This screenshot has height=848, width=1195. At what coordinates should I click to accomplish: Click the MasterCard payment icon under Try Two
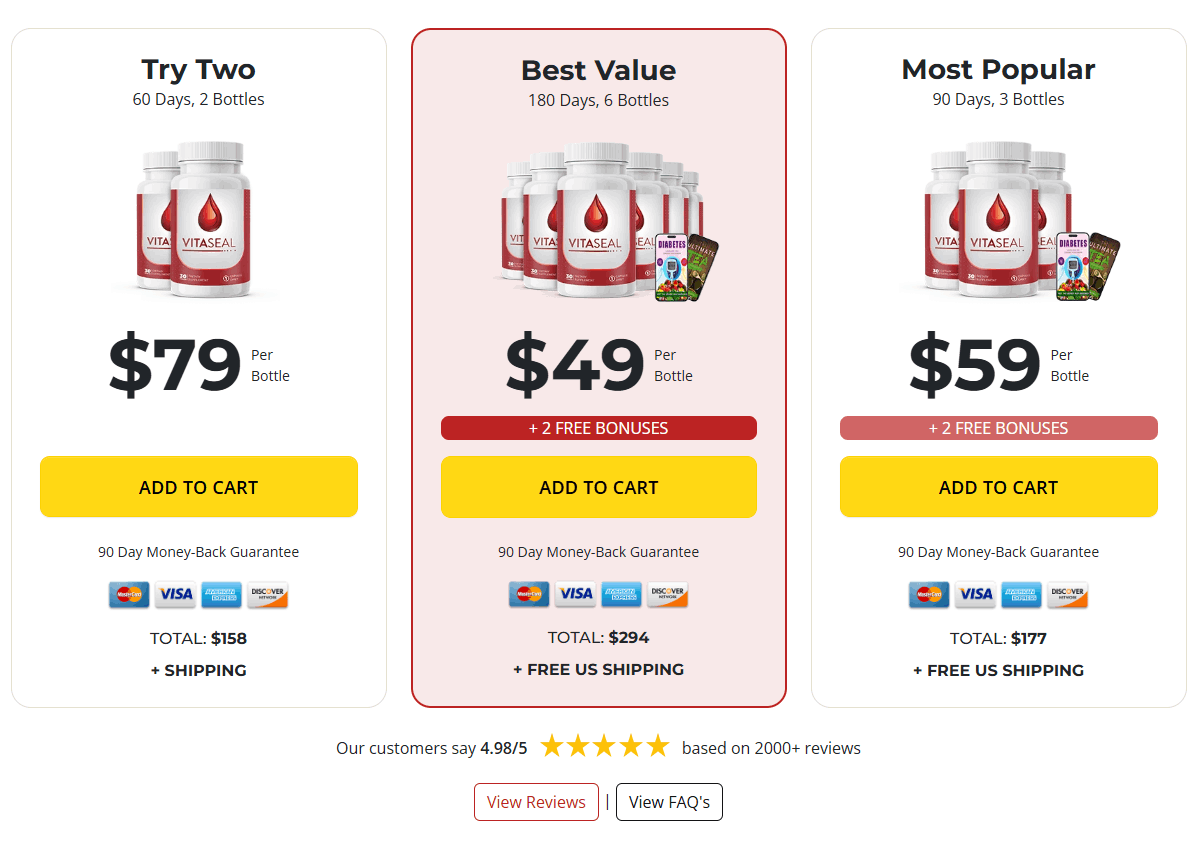point(128,594)
